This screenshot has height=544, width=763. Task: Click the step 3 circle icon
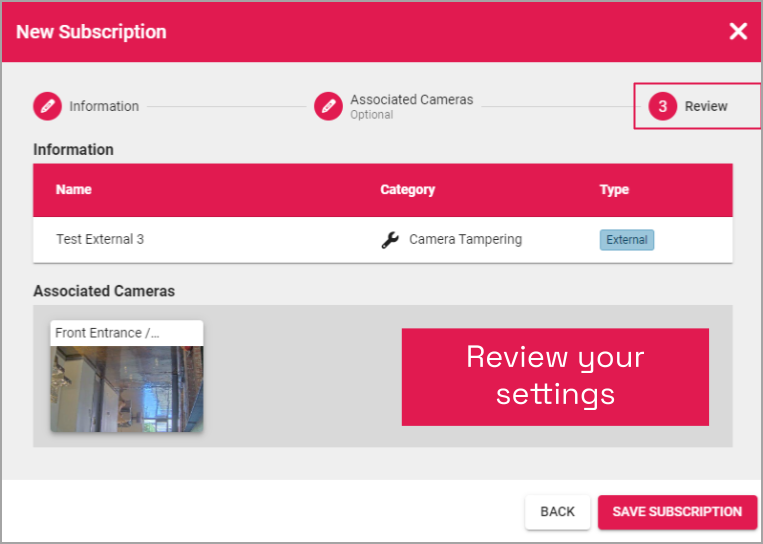coord(662,106)
